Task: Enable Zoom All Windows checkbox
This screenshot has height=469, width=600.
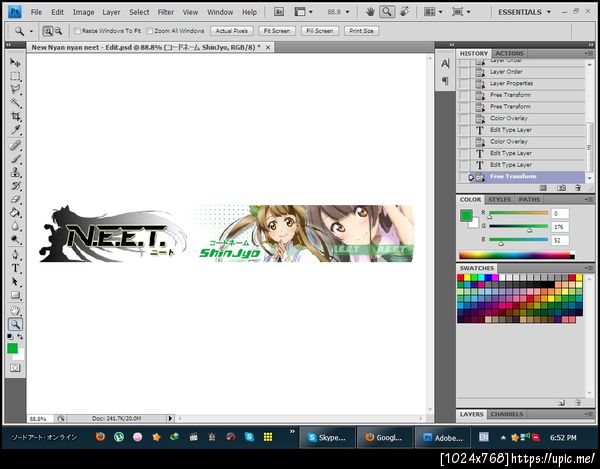Action: 150,31
